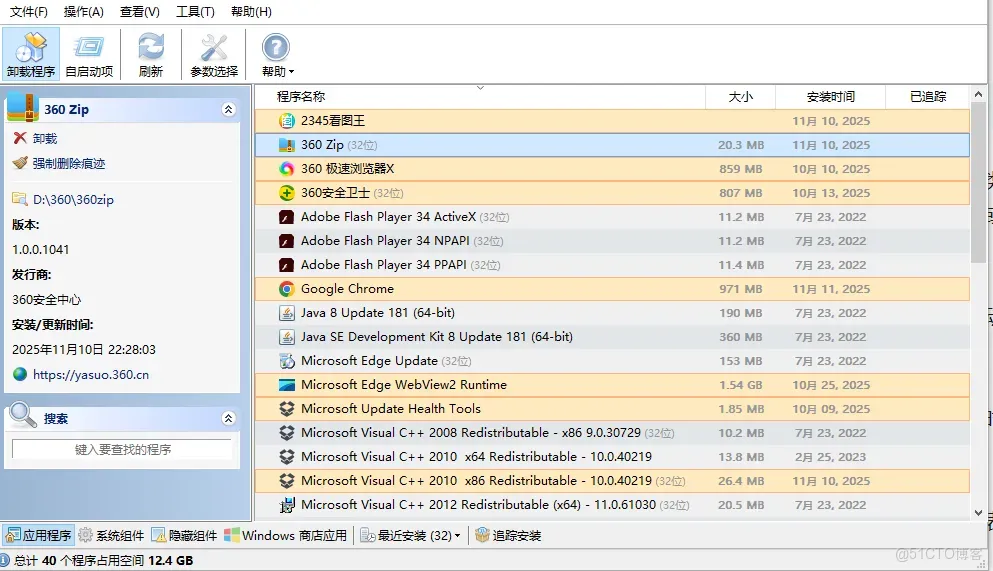Sort by the 程序名称 column header
The width and height of the screenshot is (993, 571).
click(x=480, y=97)
